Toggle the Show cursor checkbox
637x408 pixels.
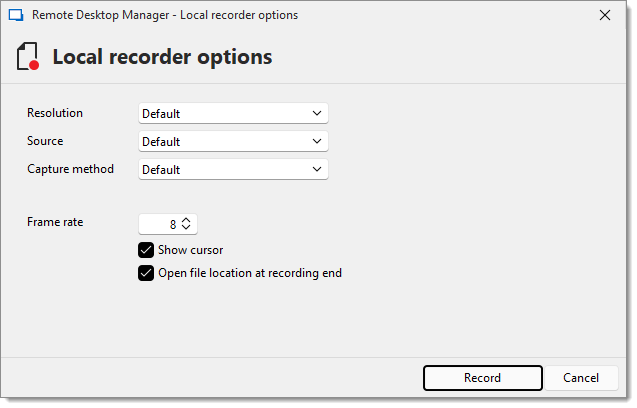pyautogui.click(x=146, y=250)
